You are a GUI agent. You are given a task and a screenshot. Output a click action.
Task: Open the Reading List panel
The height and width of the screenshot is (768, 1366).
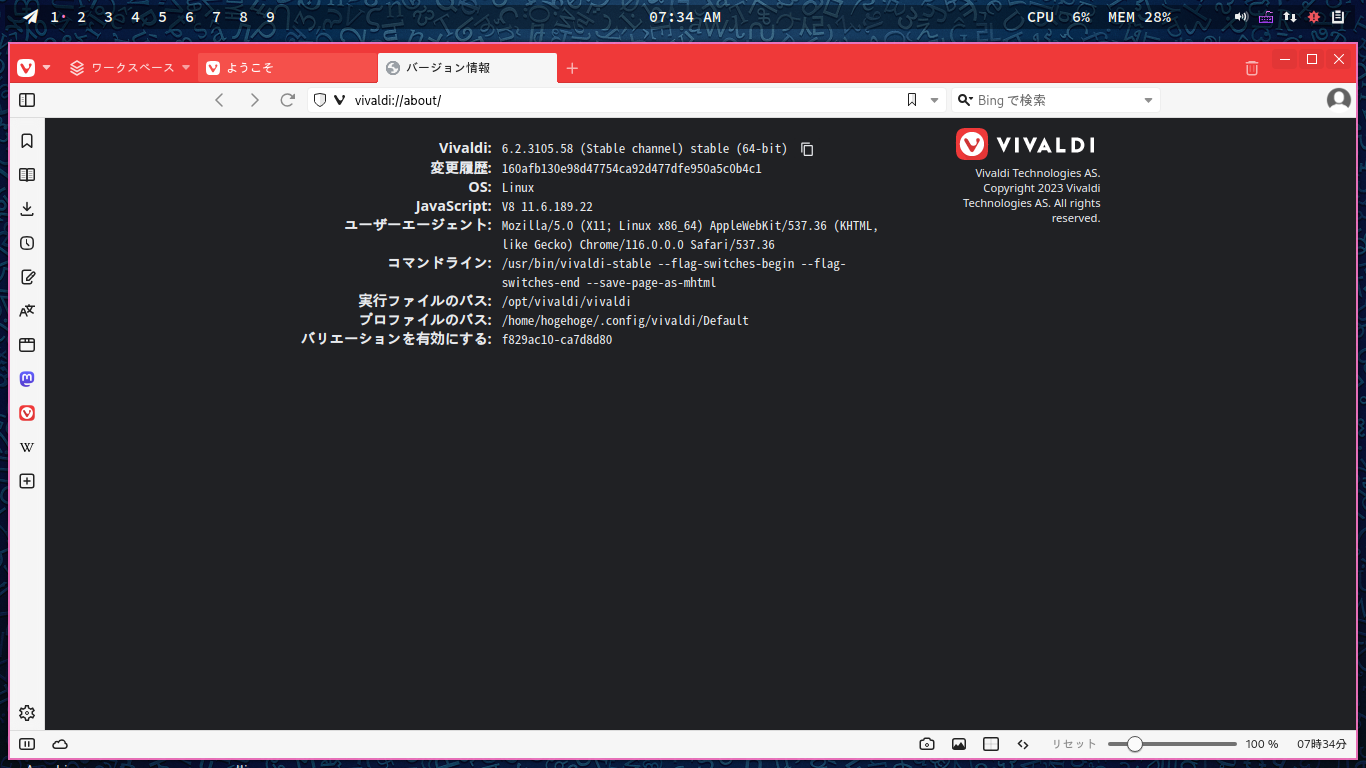(27, 175)
